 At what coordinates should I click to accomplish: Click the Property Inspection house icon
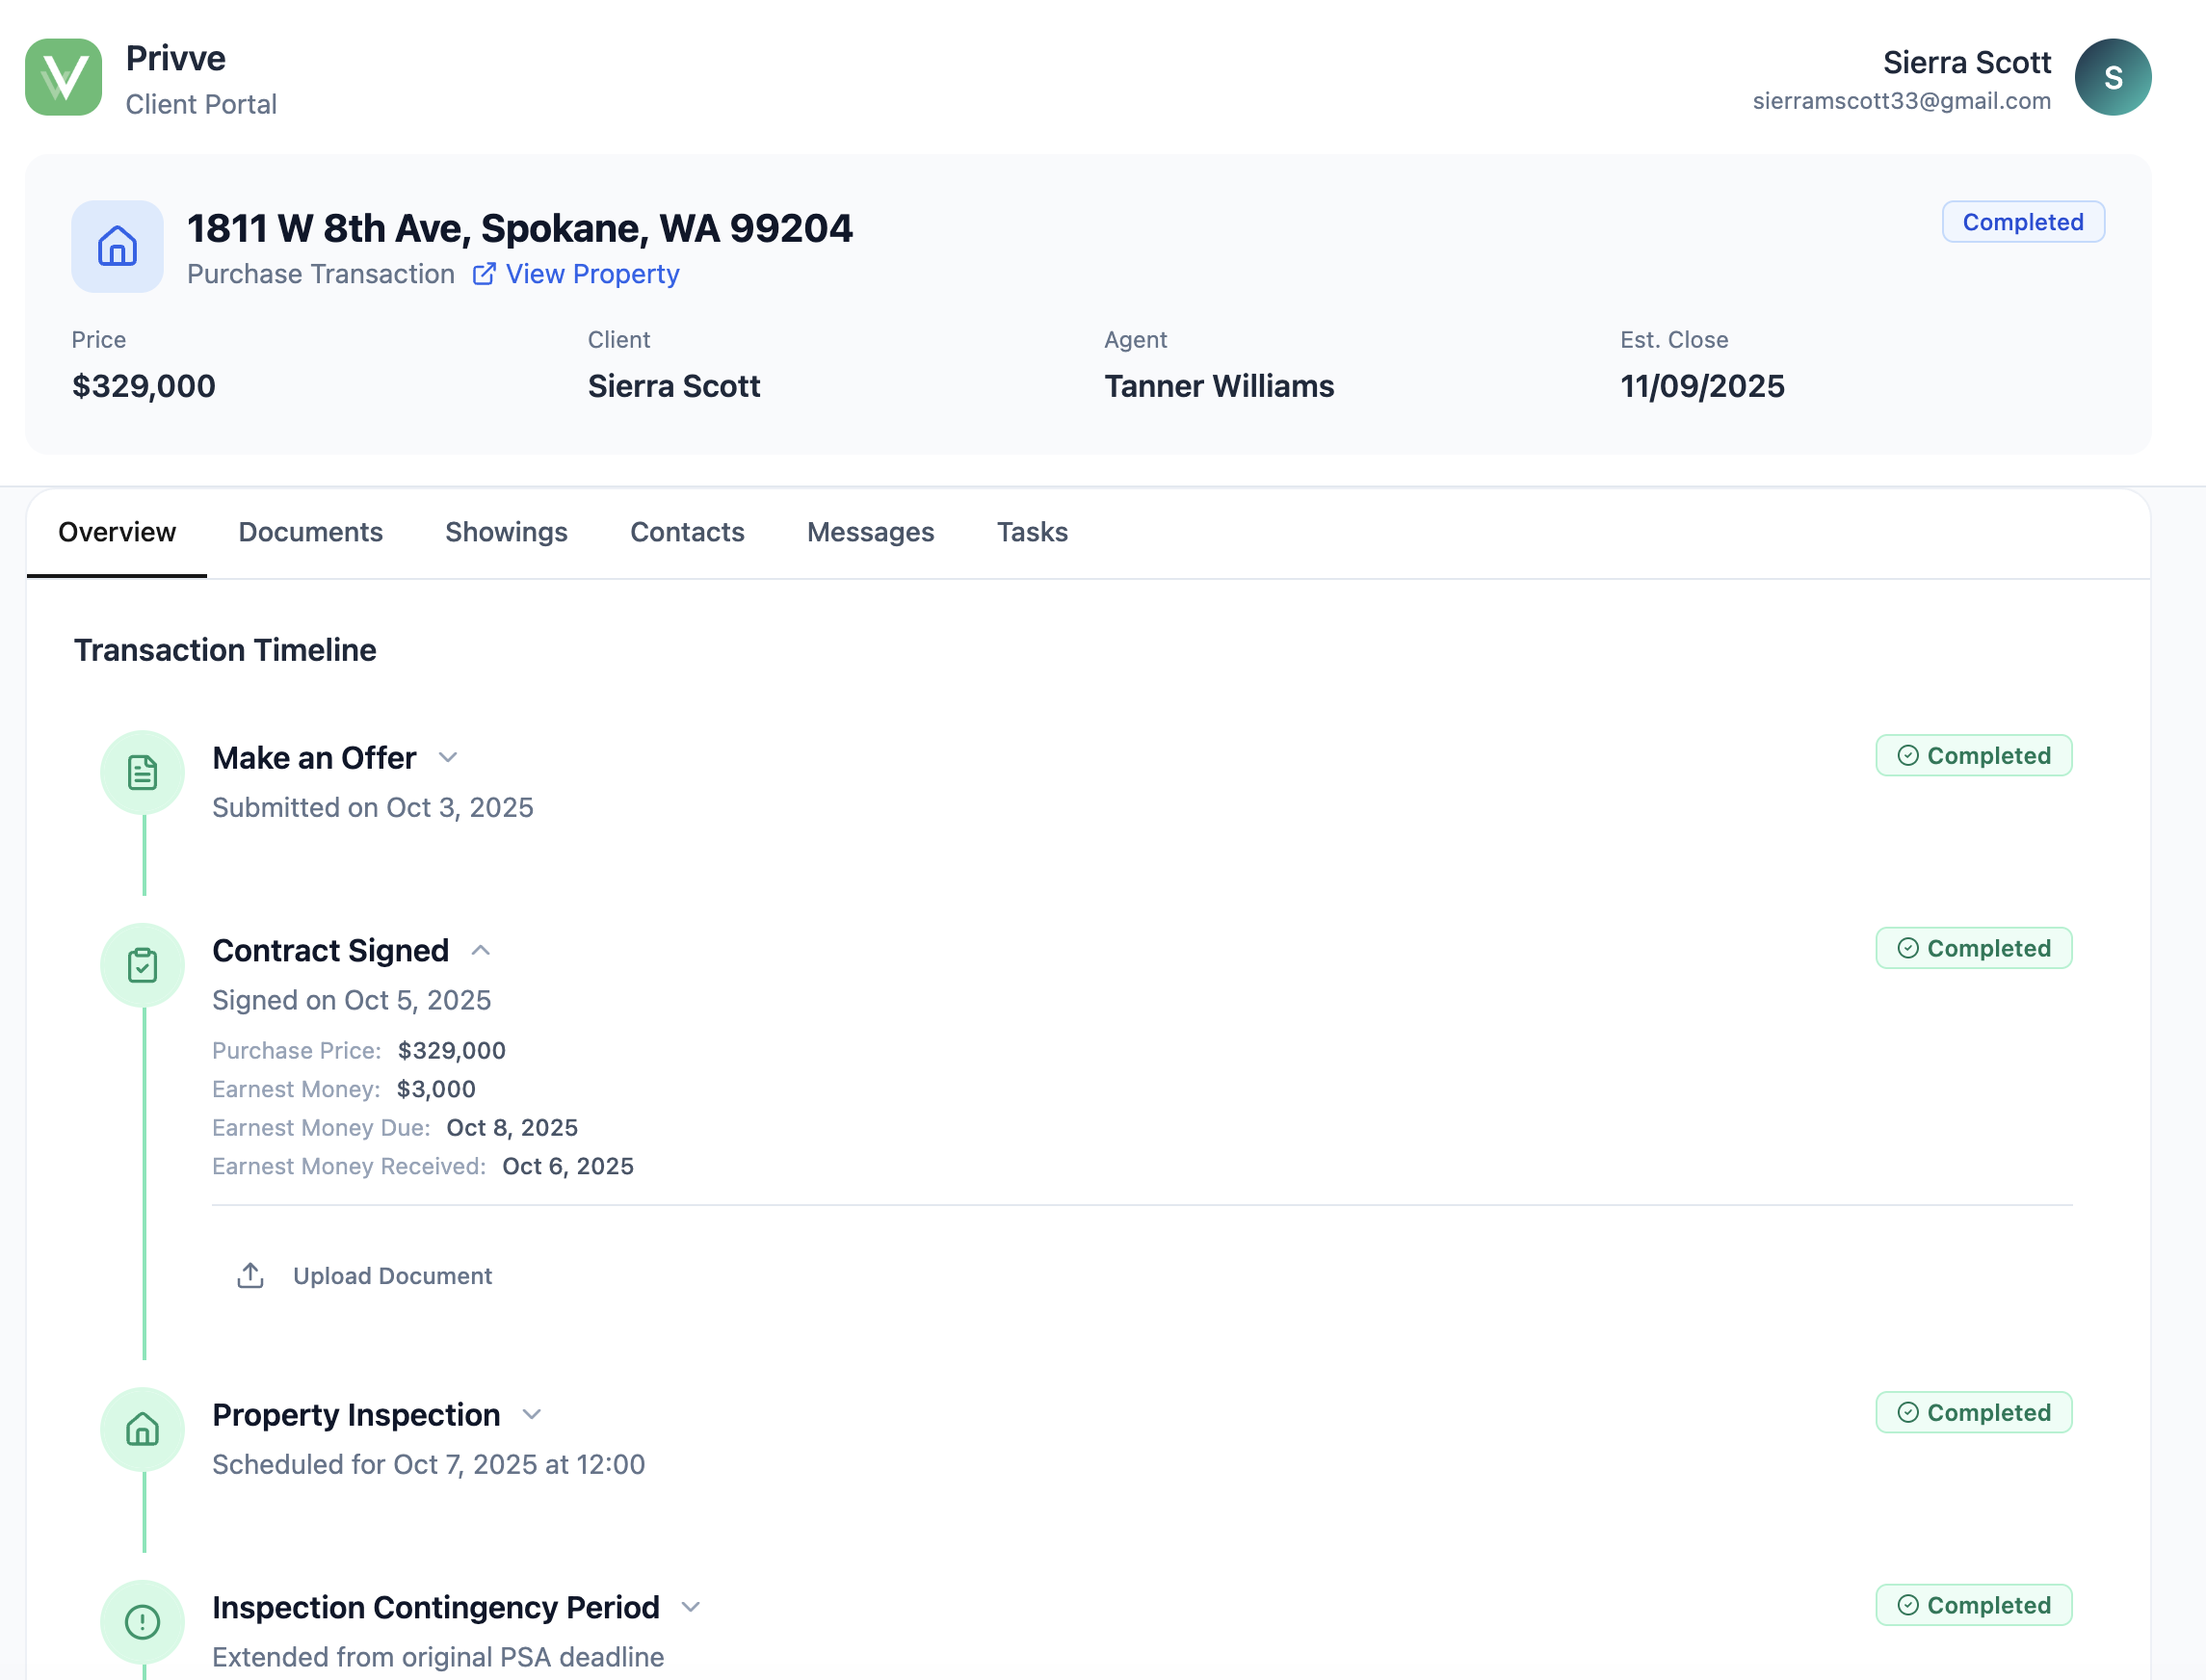tap(142, 1429)
